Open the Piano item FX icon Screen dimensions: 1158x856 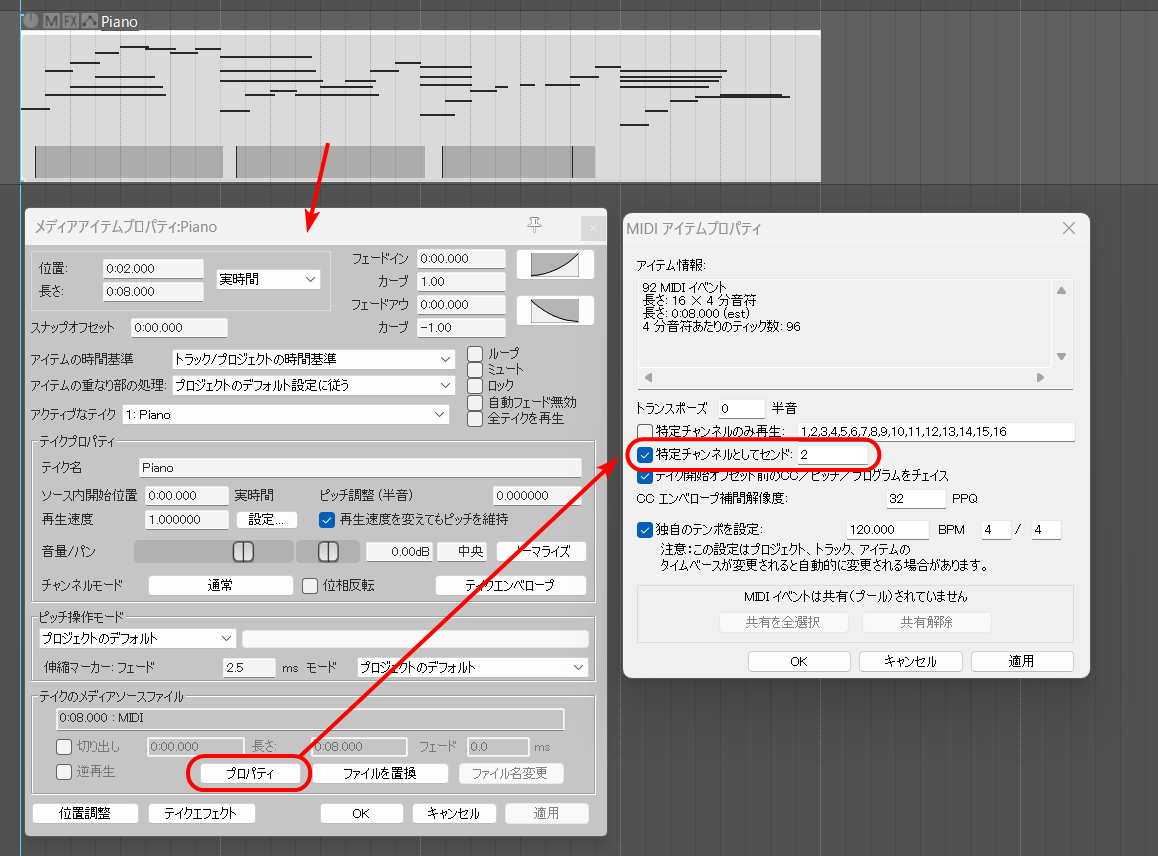pos(70,20)
